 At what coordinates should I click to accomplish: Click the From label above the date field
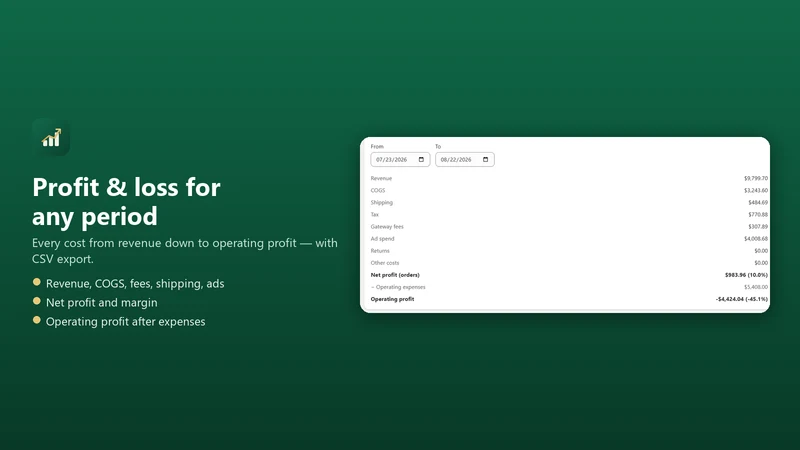point(377,146)
